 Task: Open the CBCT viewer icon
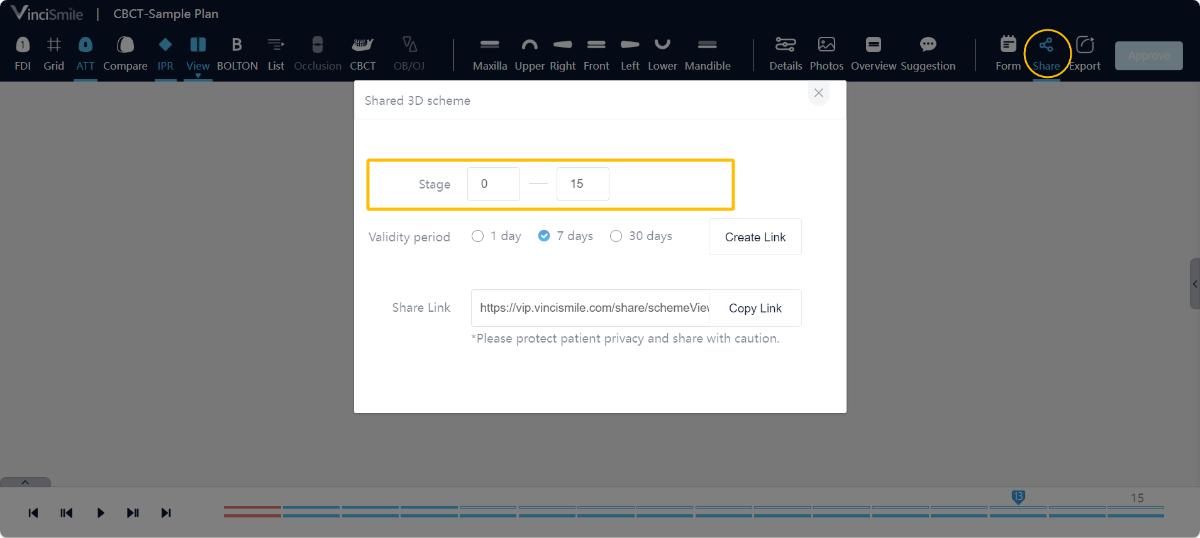(x=363, y=46)
